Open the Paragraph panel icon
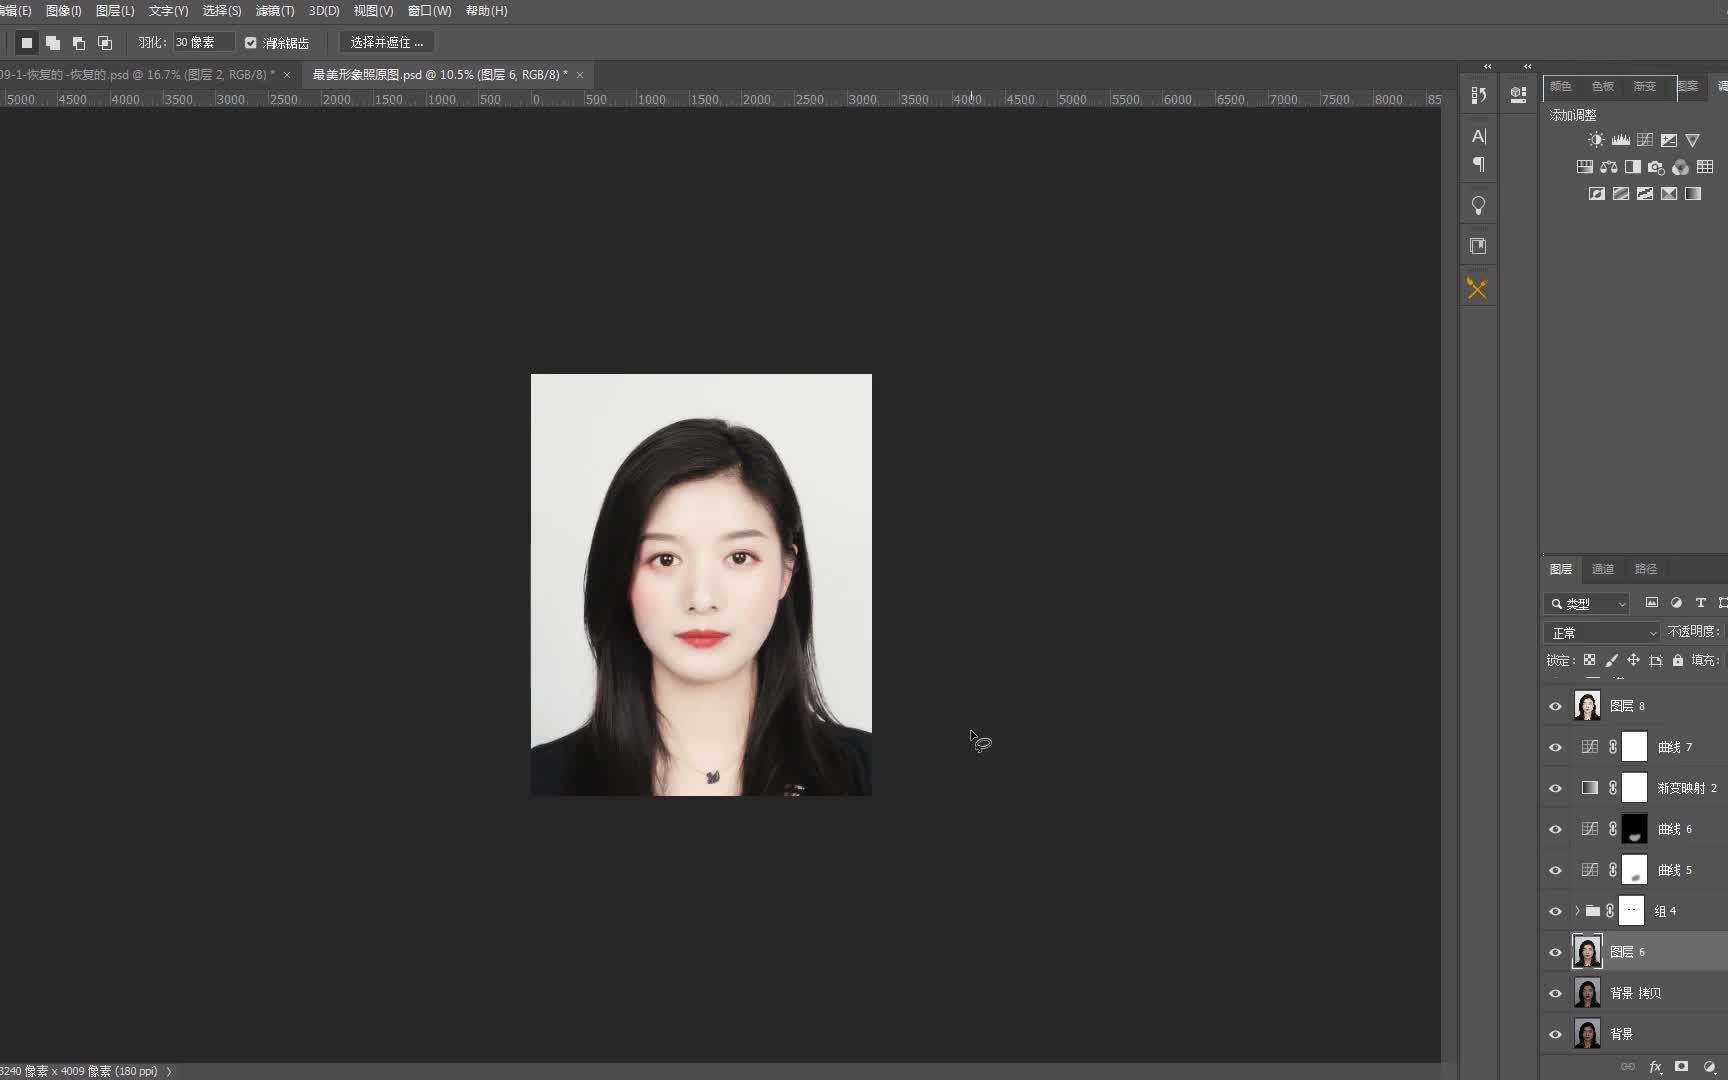Screen dimensions: 1728x1080 pos(1478,164)
